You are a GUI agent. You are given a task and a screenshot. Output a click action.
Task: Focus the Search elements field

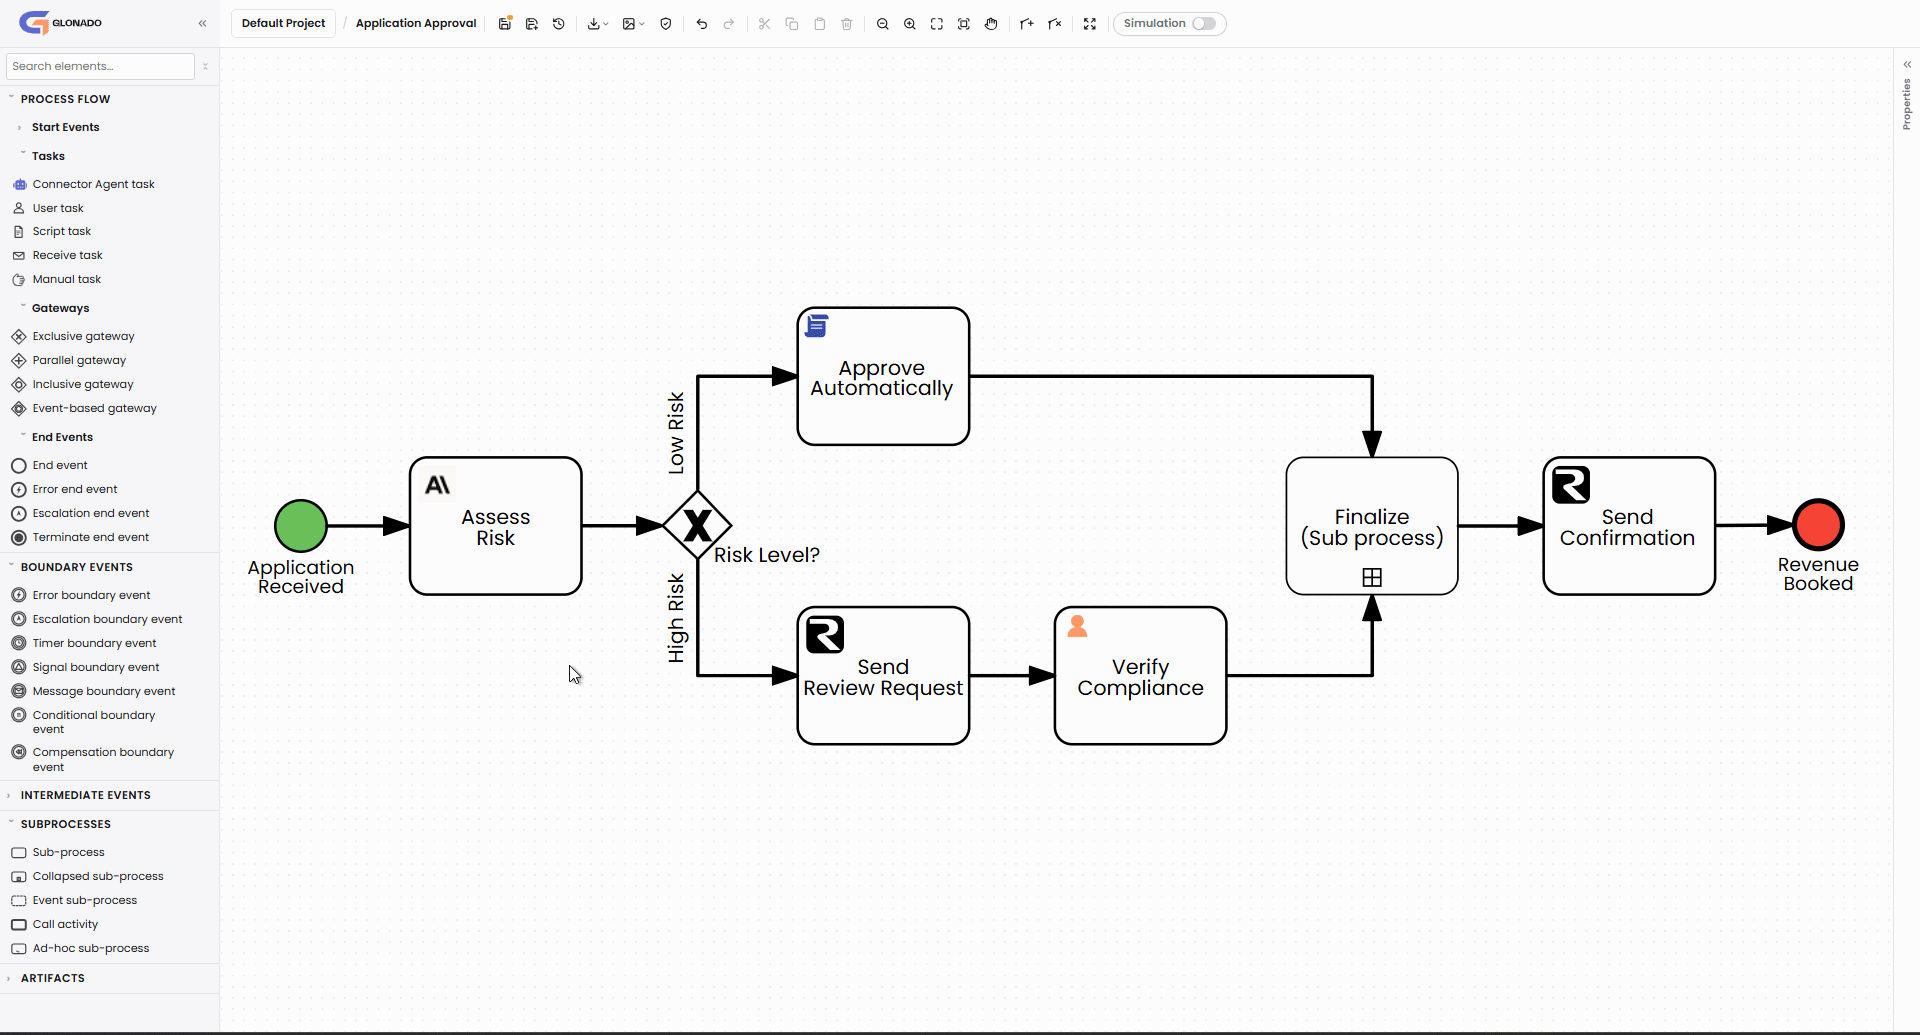pos(100,66)
